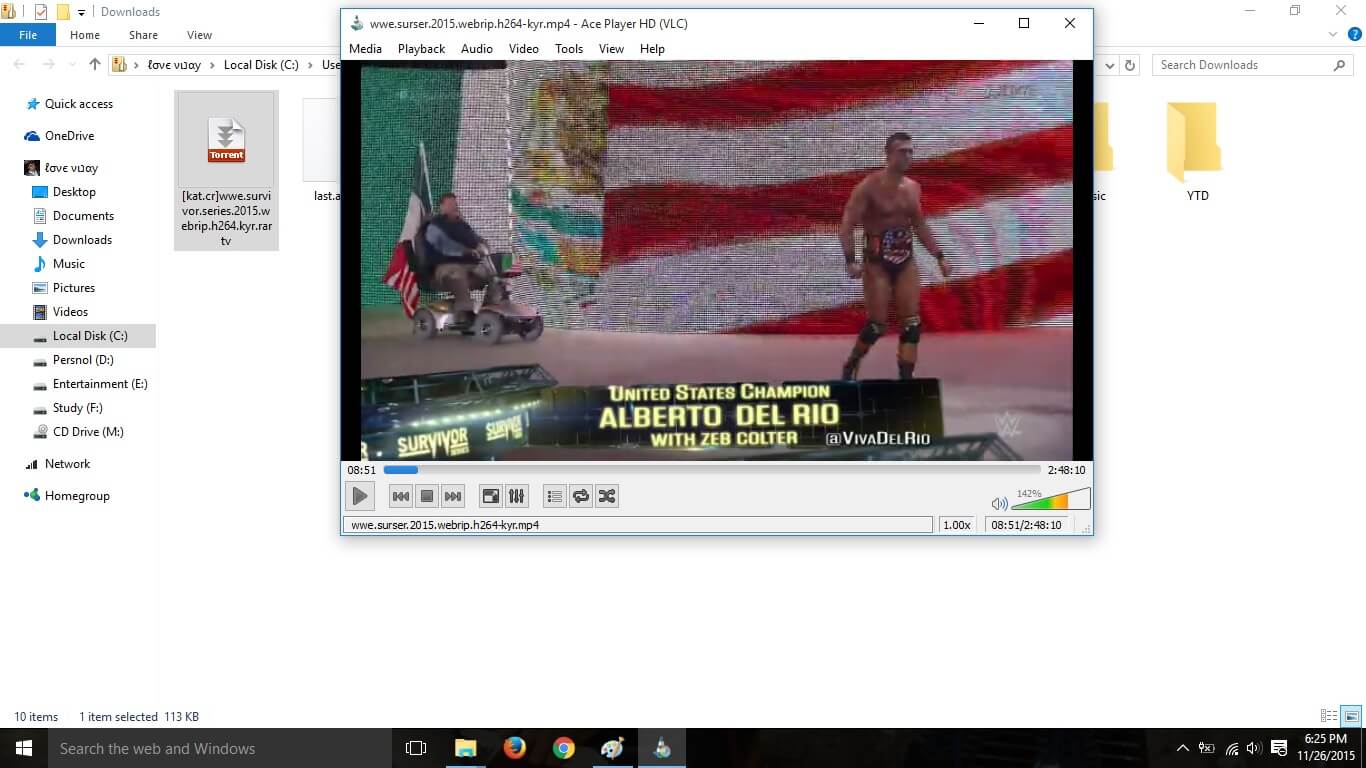
Task: Open Documents in navigation pane
Action: (83, 216)
